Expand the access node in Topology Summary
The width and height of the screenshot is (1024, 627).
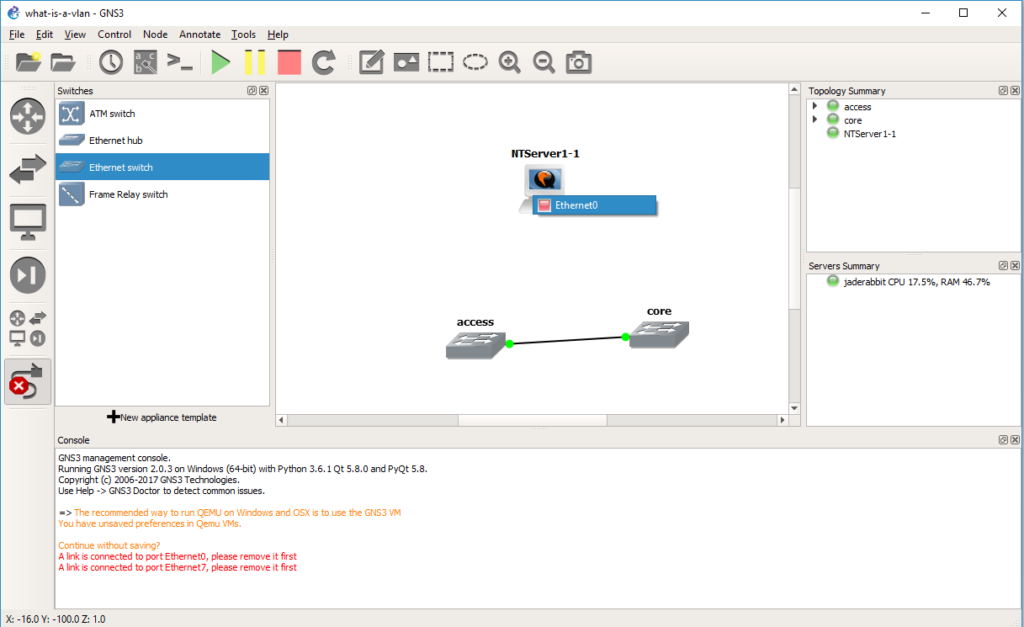[815, 107]
